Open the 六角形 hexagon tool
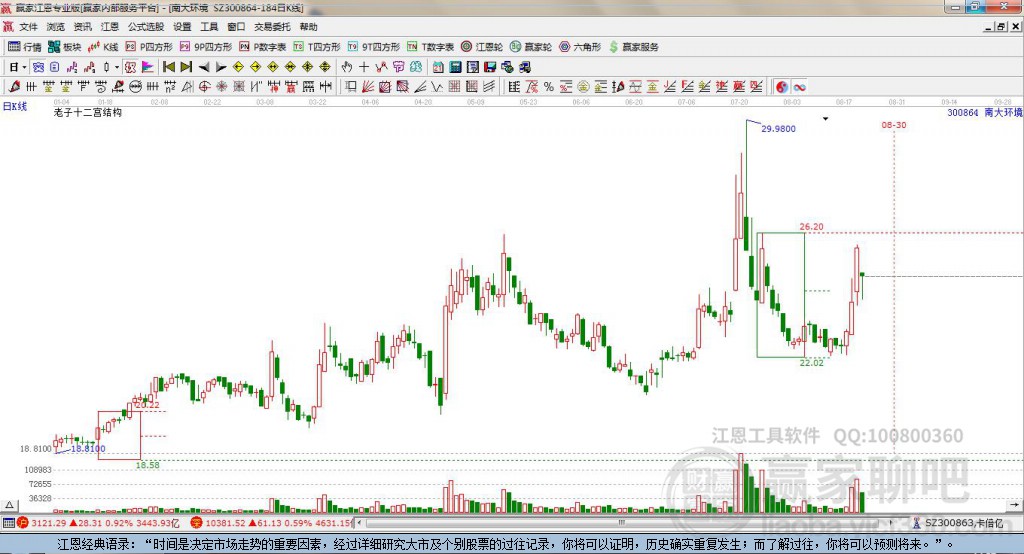This screenshot has height=554, width=1024. coord(580,47)
